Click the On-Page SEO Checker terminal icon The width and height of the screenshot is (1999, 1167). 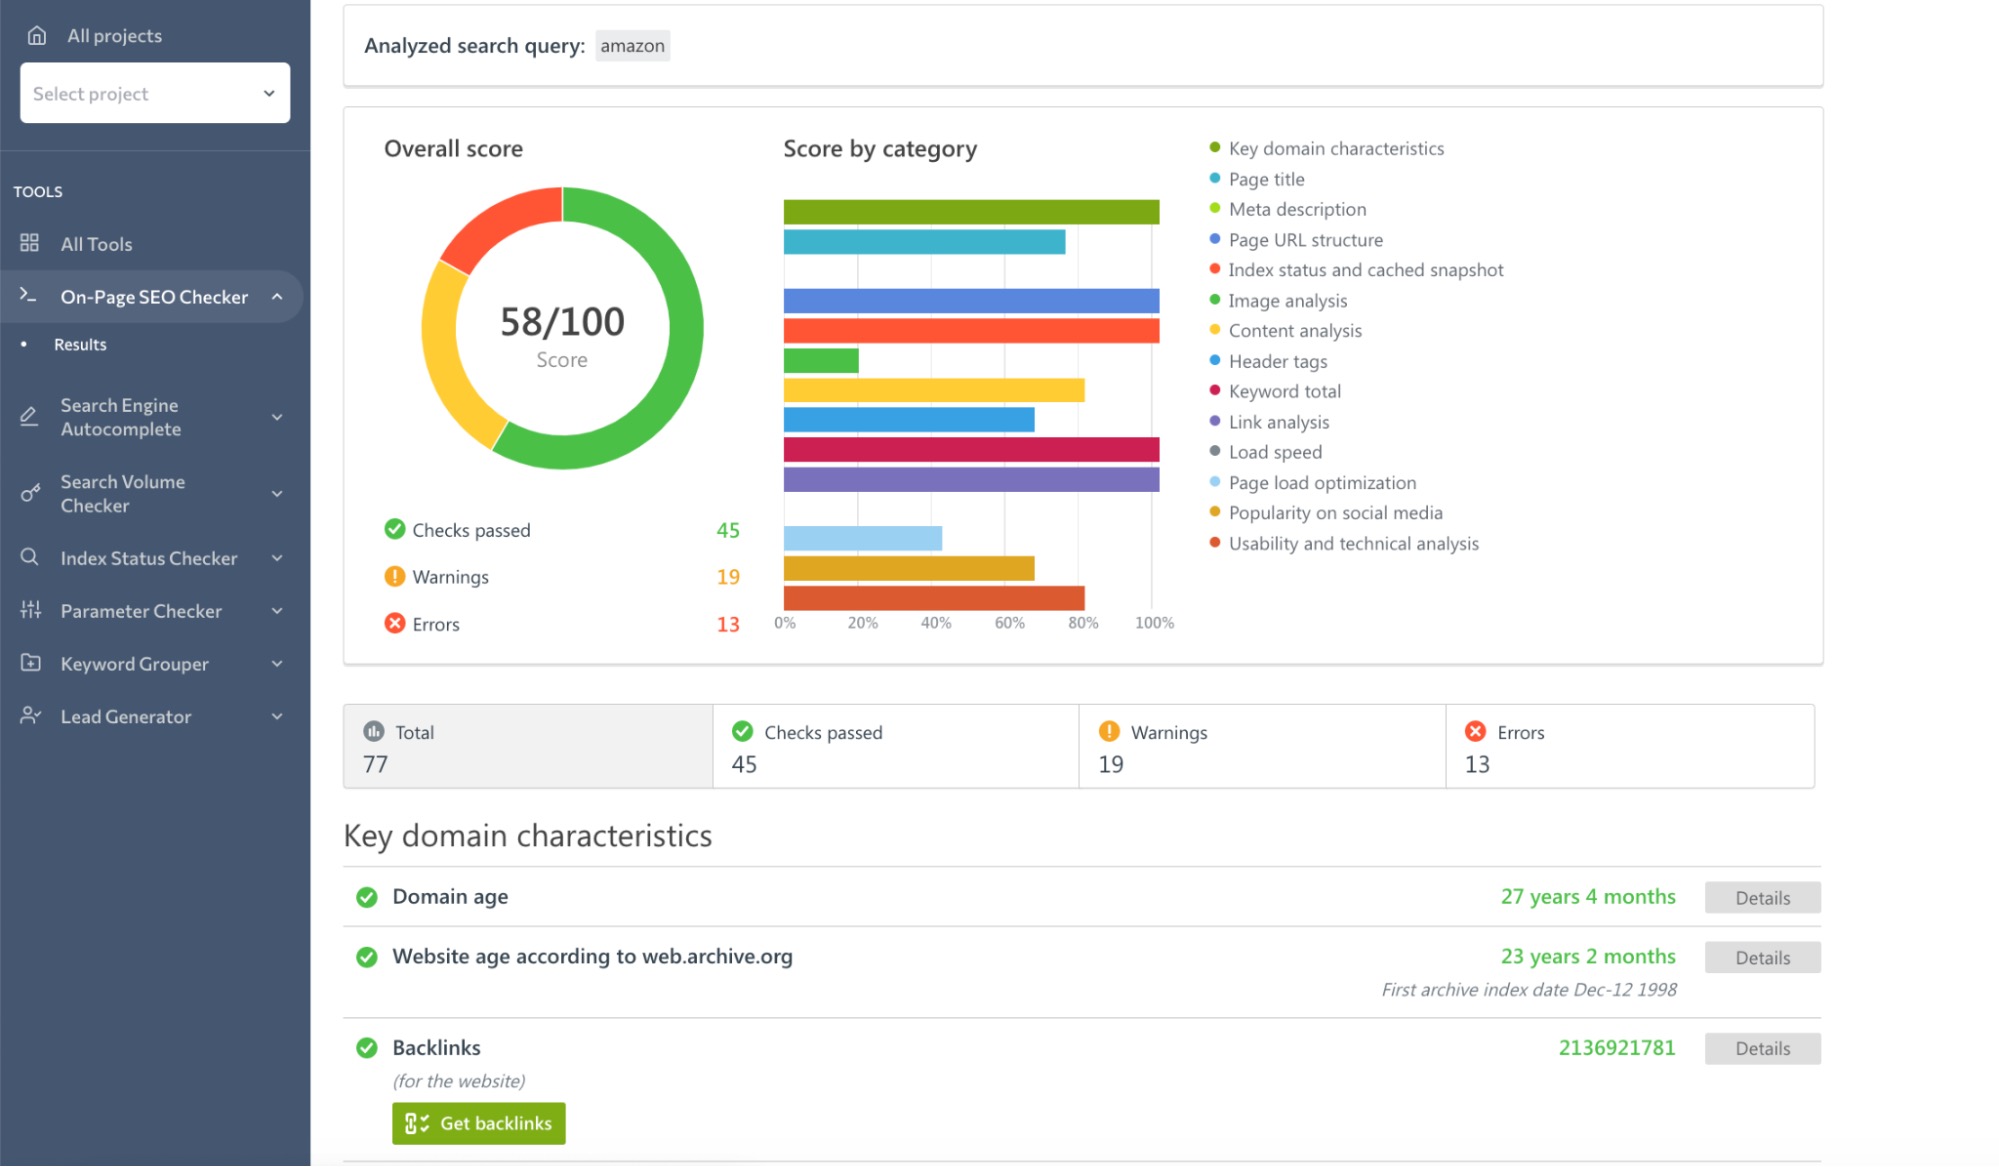[x=27, y=294]
